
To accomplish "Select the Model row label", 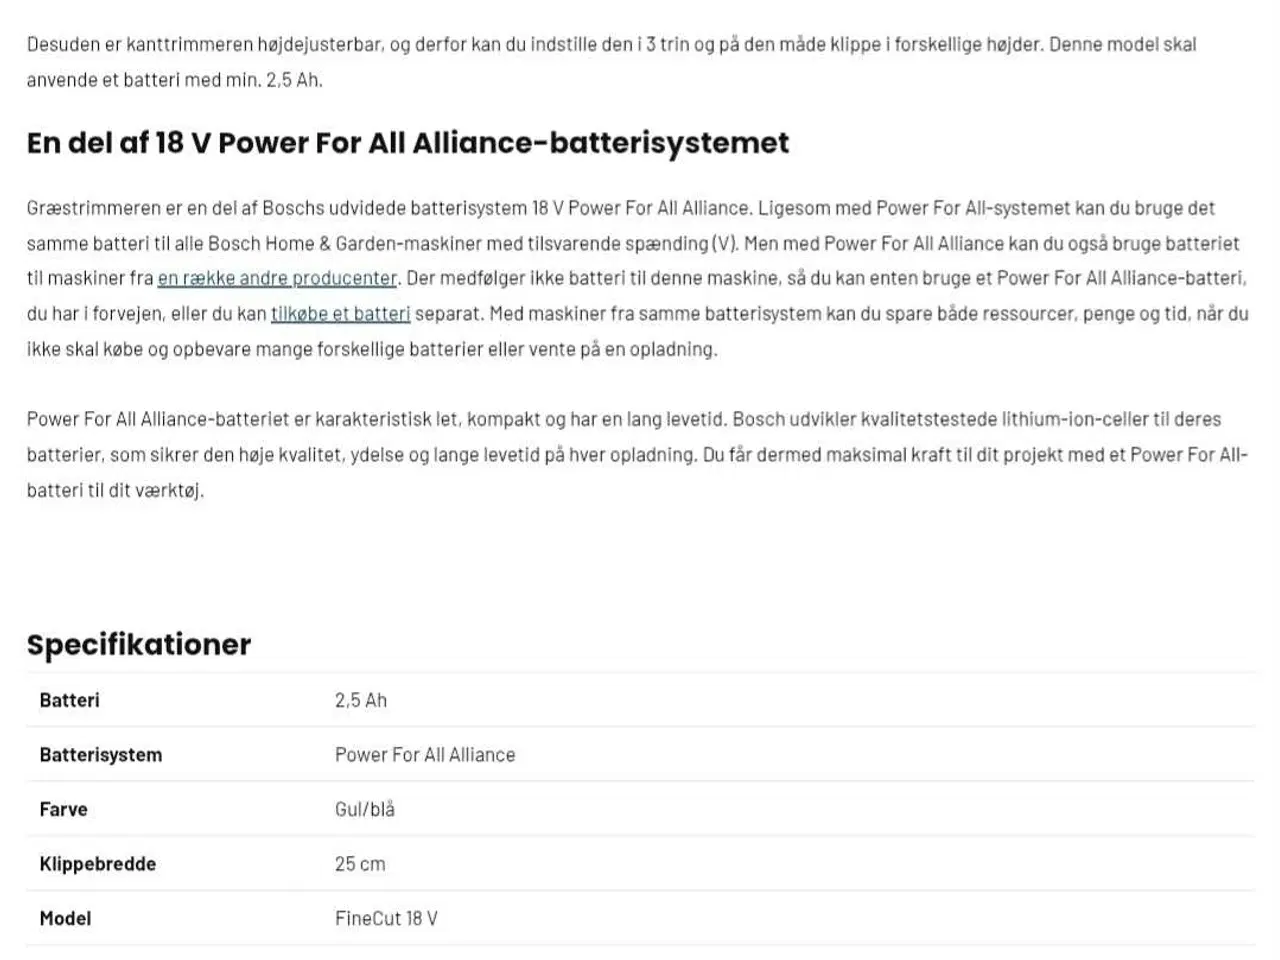I will (65, 918).
